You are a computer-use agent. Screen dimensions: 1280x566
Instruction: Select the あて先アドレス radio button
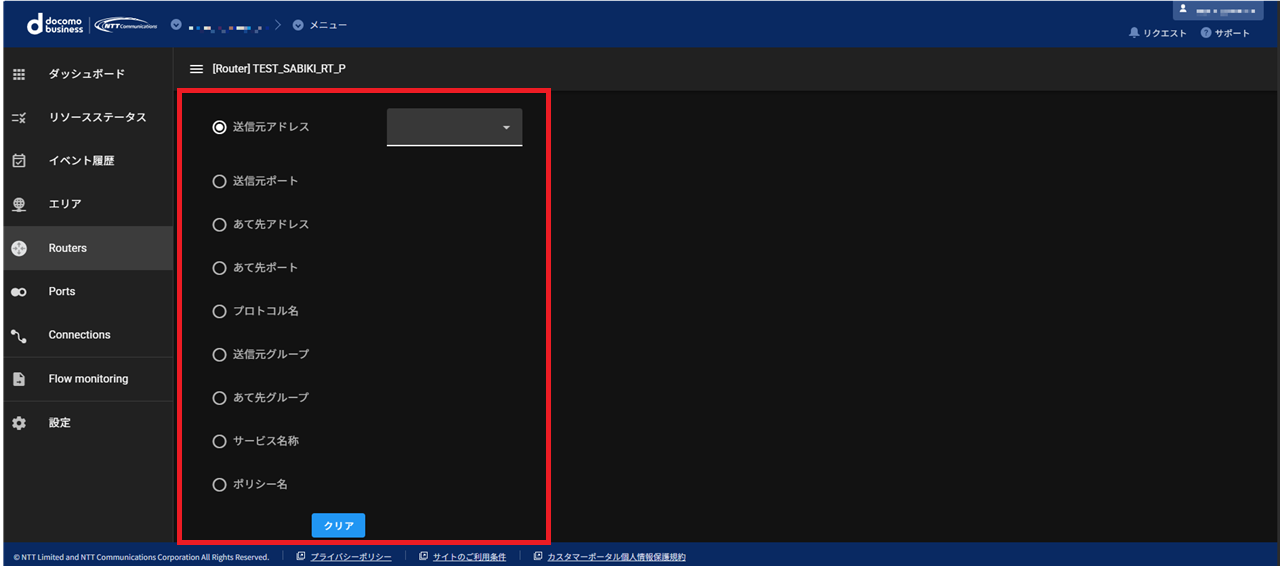pyautogui.click(x=220, y=225)
